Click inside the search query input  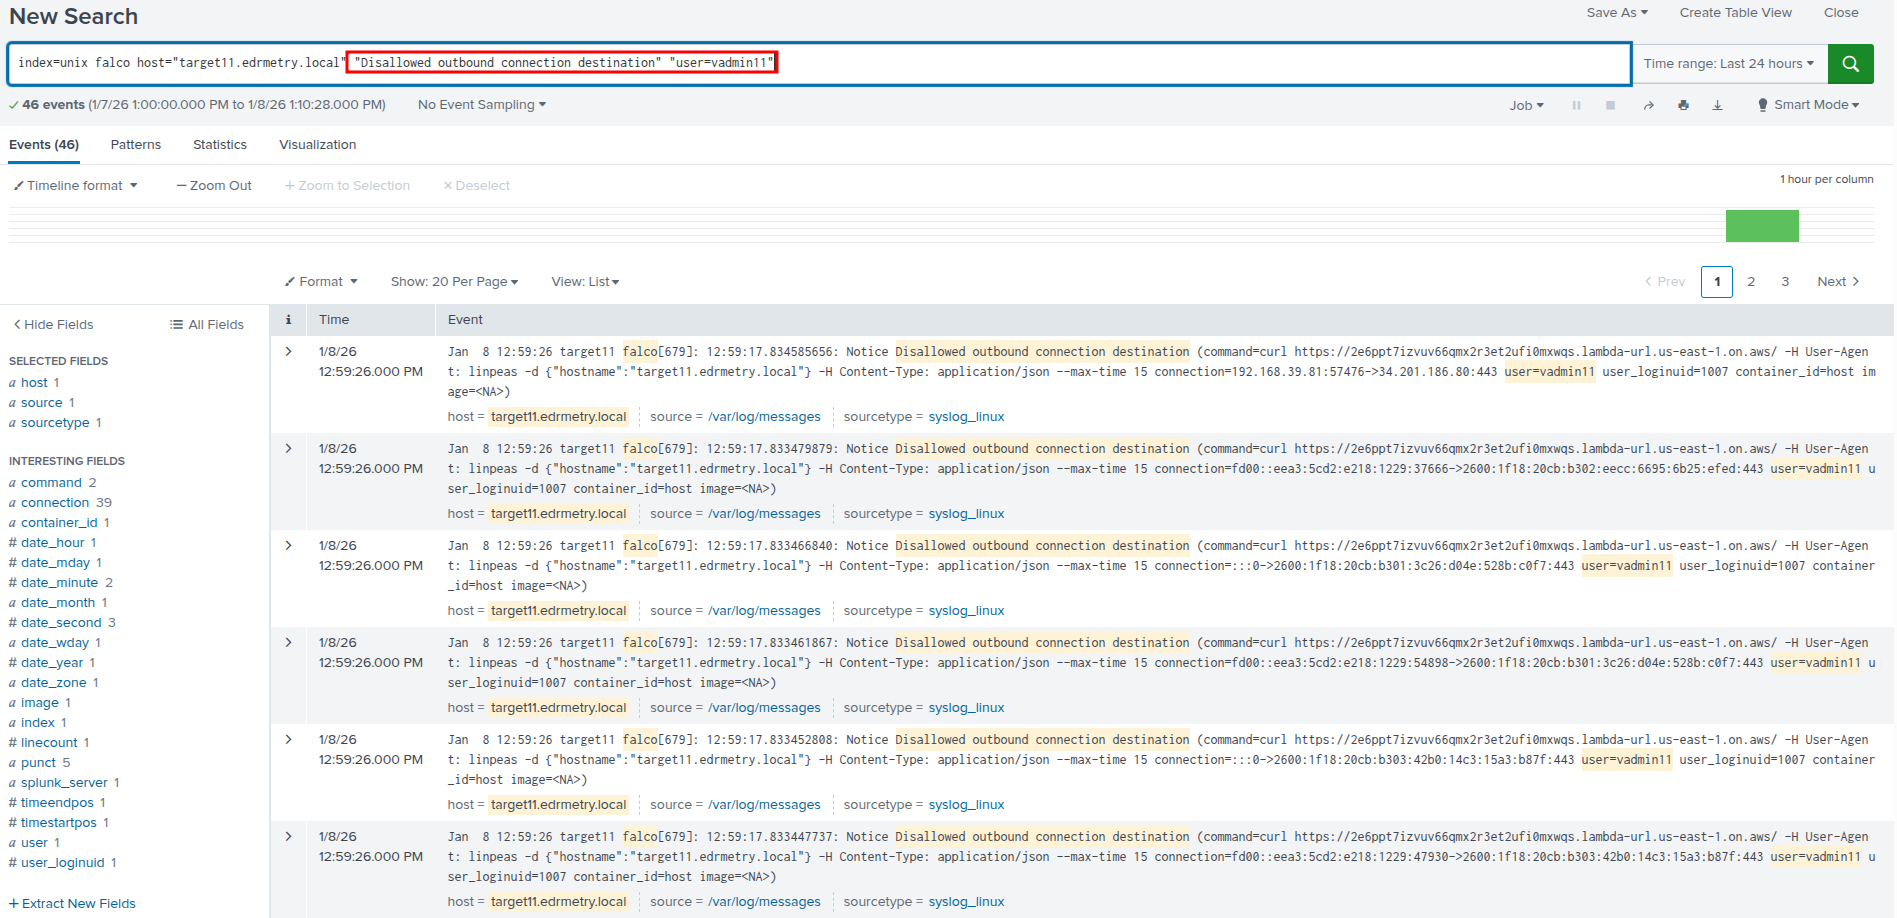(1200, 63)
